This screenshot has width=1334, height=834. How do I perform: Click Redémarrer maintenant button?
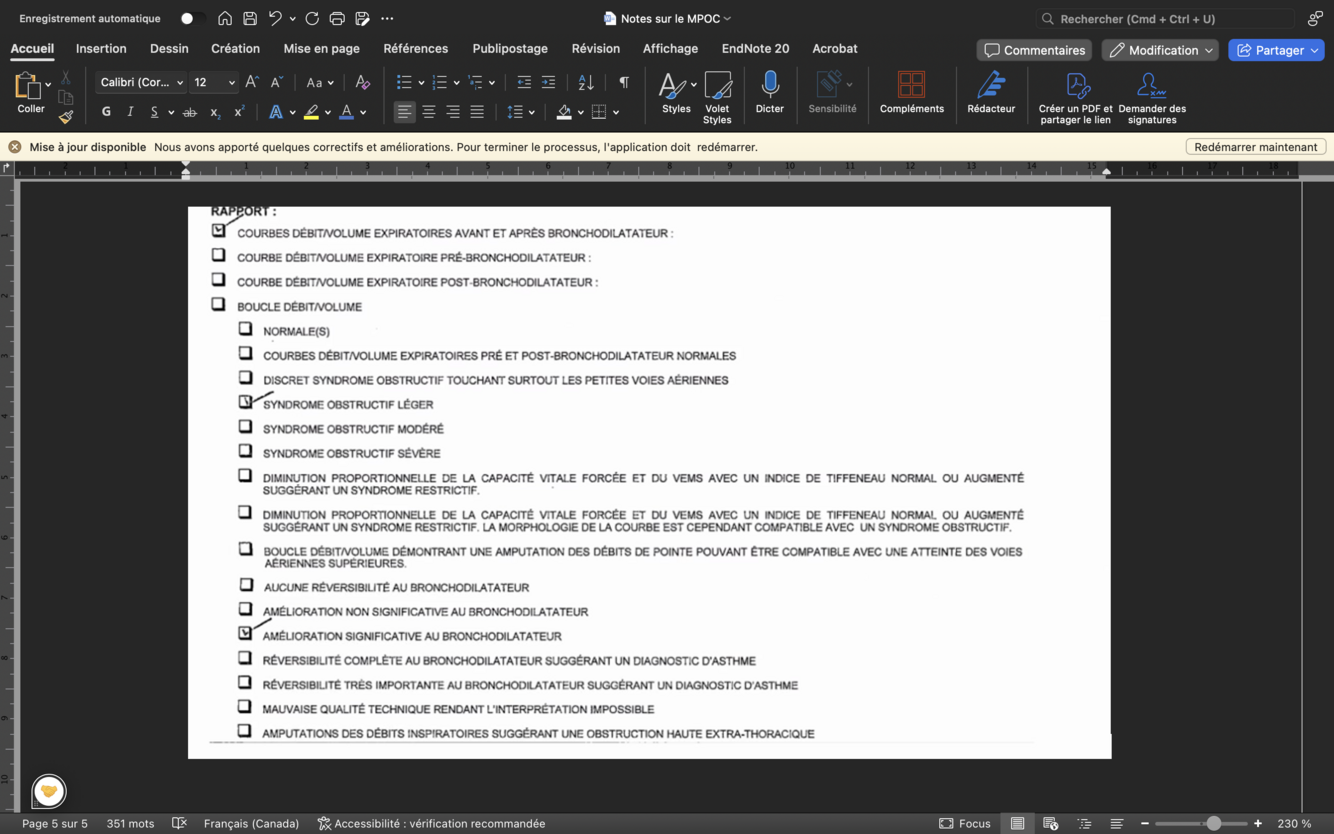pos(1256,147)
